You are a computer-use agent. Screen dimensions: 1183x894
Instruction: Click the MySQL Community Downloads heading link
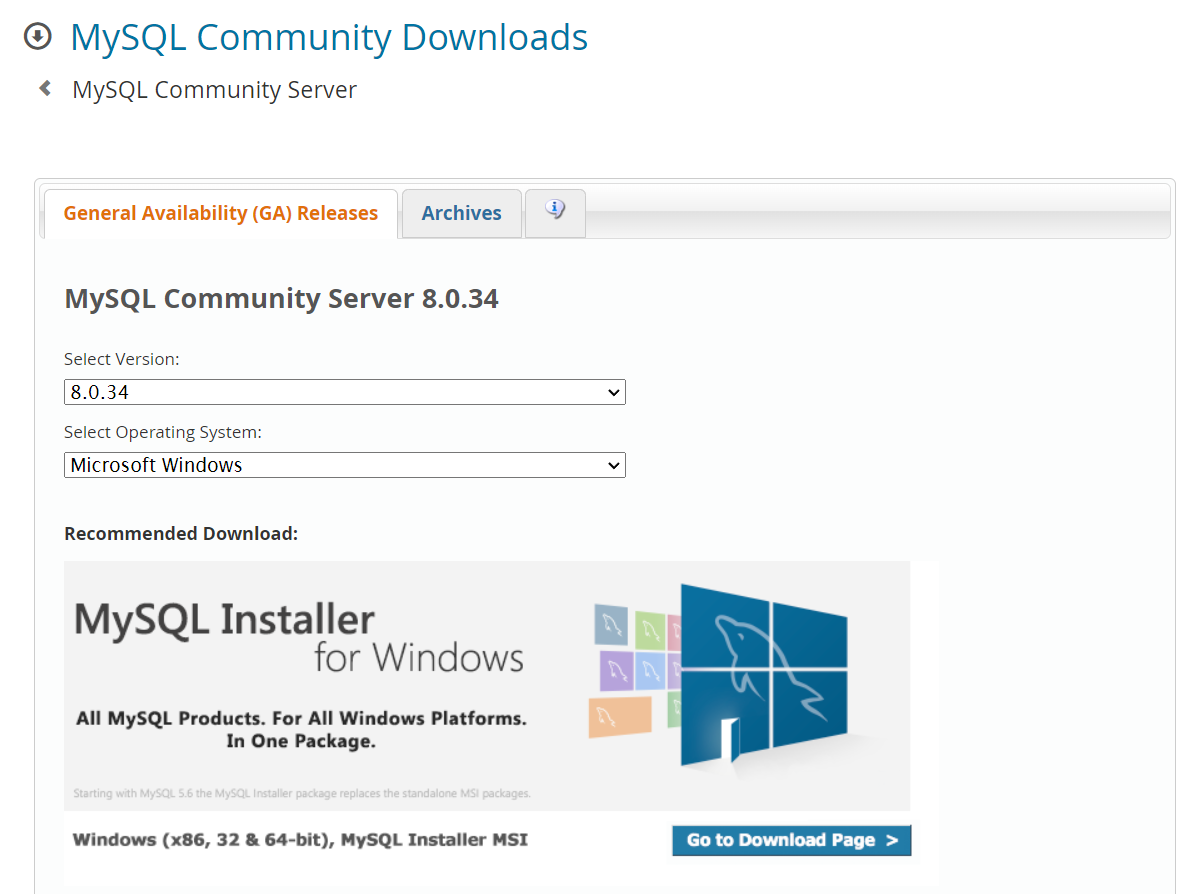pyautogui.click(x=328, y=37)
